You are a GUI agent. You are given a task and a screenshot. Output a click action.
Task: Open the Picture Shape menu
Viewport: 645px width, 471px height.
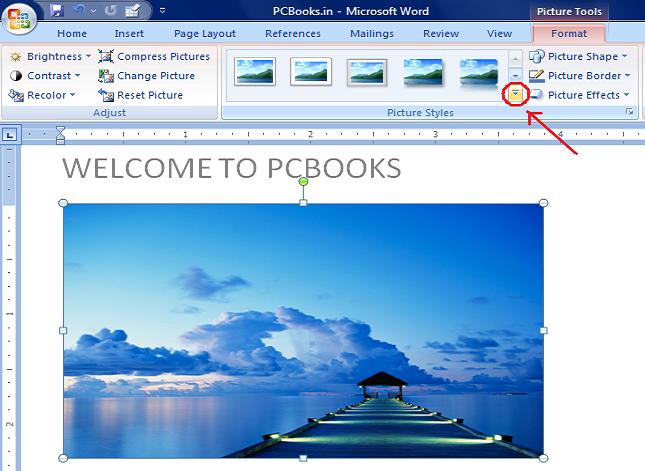tap(579, 57)
